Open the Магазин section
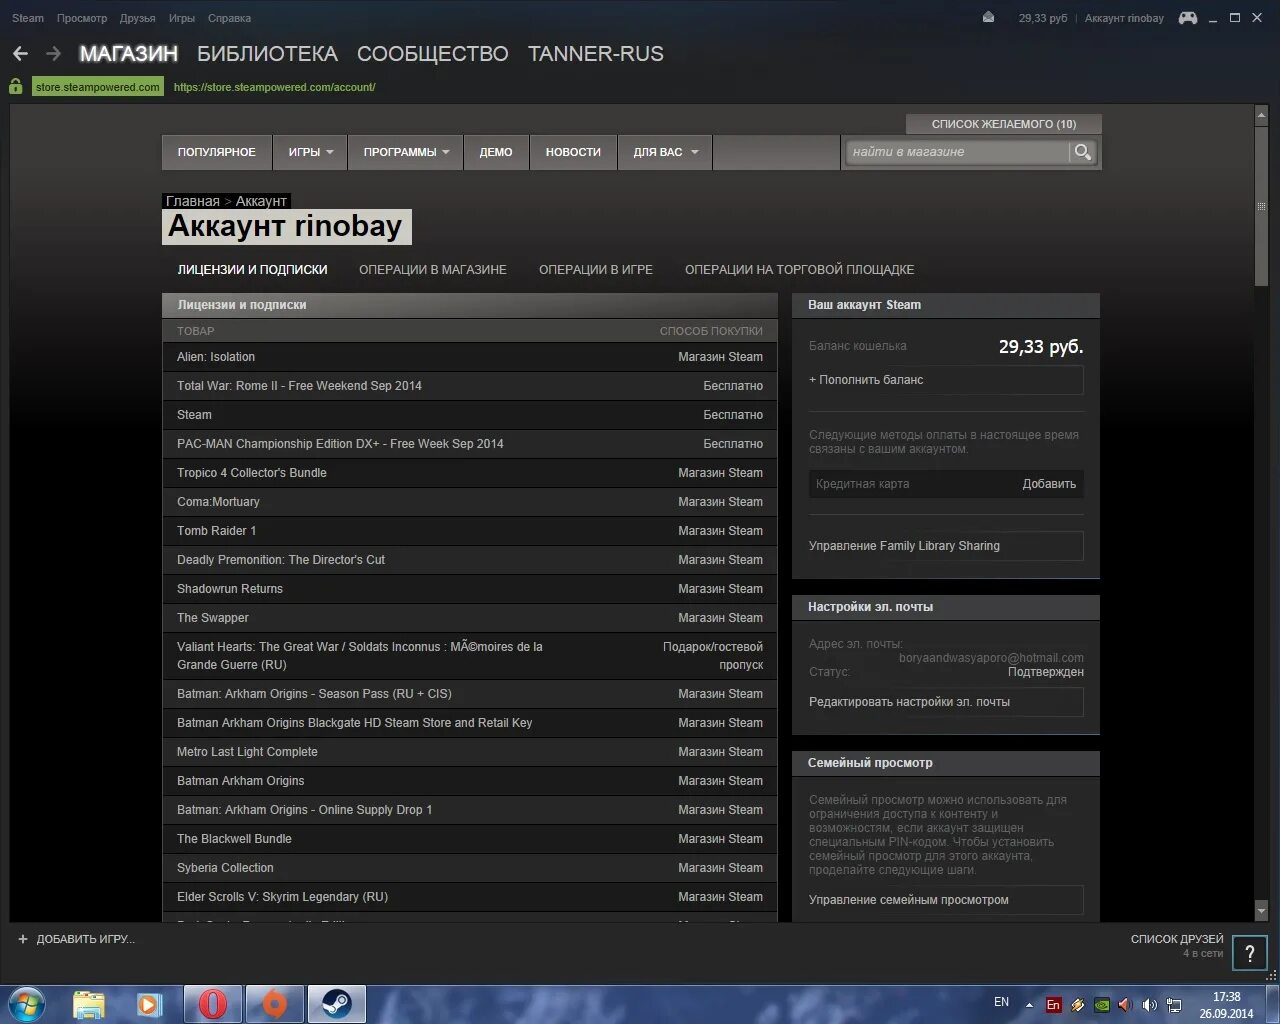This screenshot has height=1024, width=1280. [129, 54]
